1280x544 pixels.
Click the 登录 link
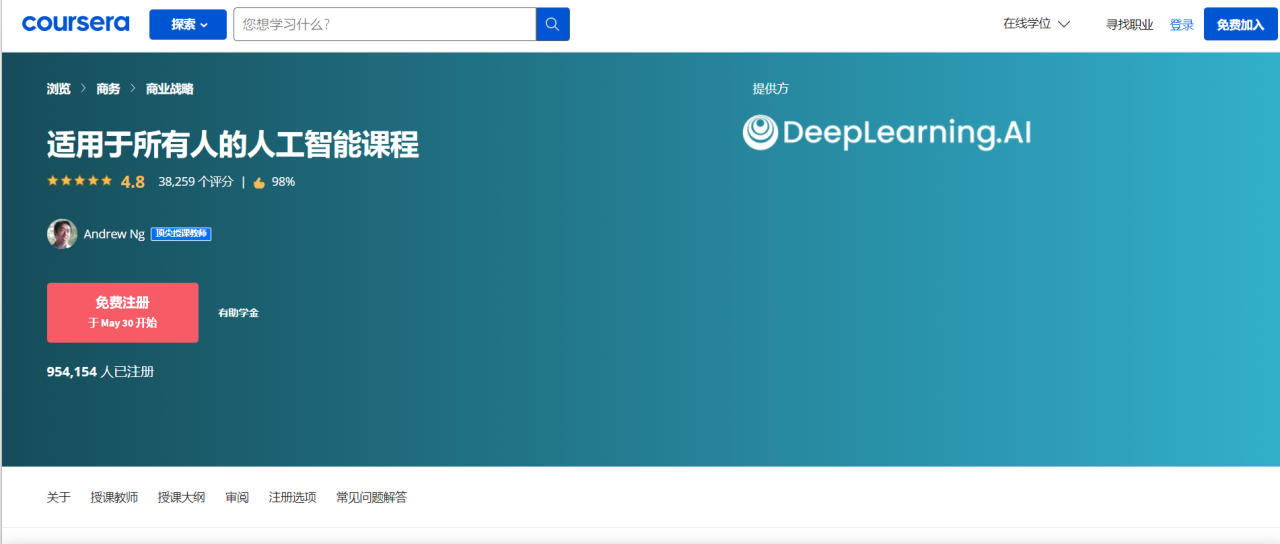pyautogui.click(x=1182, y=25)
